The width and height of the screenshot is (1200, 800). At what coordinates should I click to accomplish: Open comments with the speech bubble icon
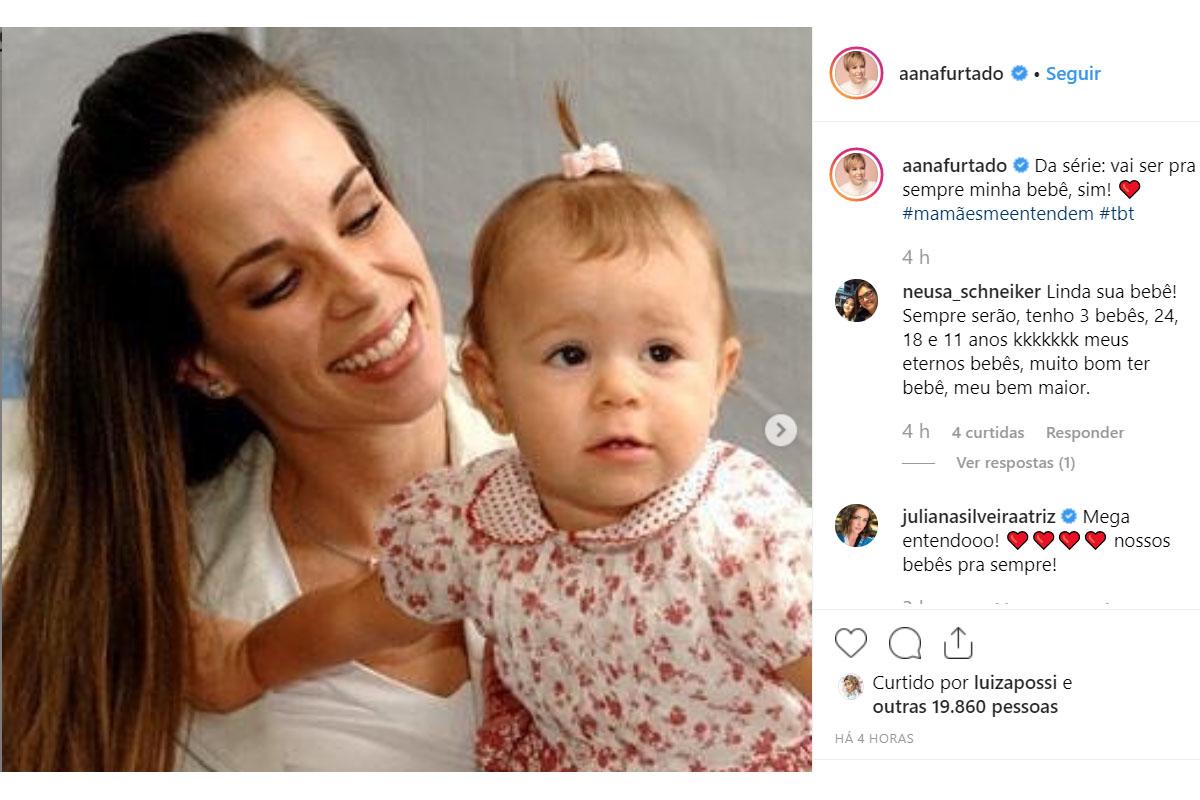(905, 643)
